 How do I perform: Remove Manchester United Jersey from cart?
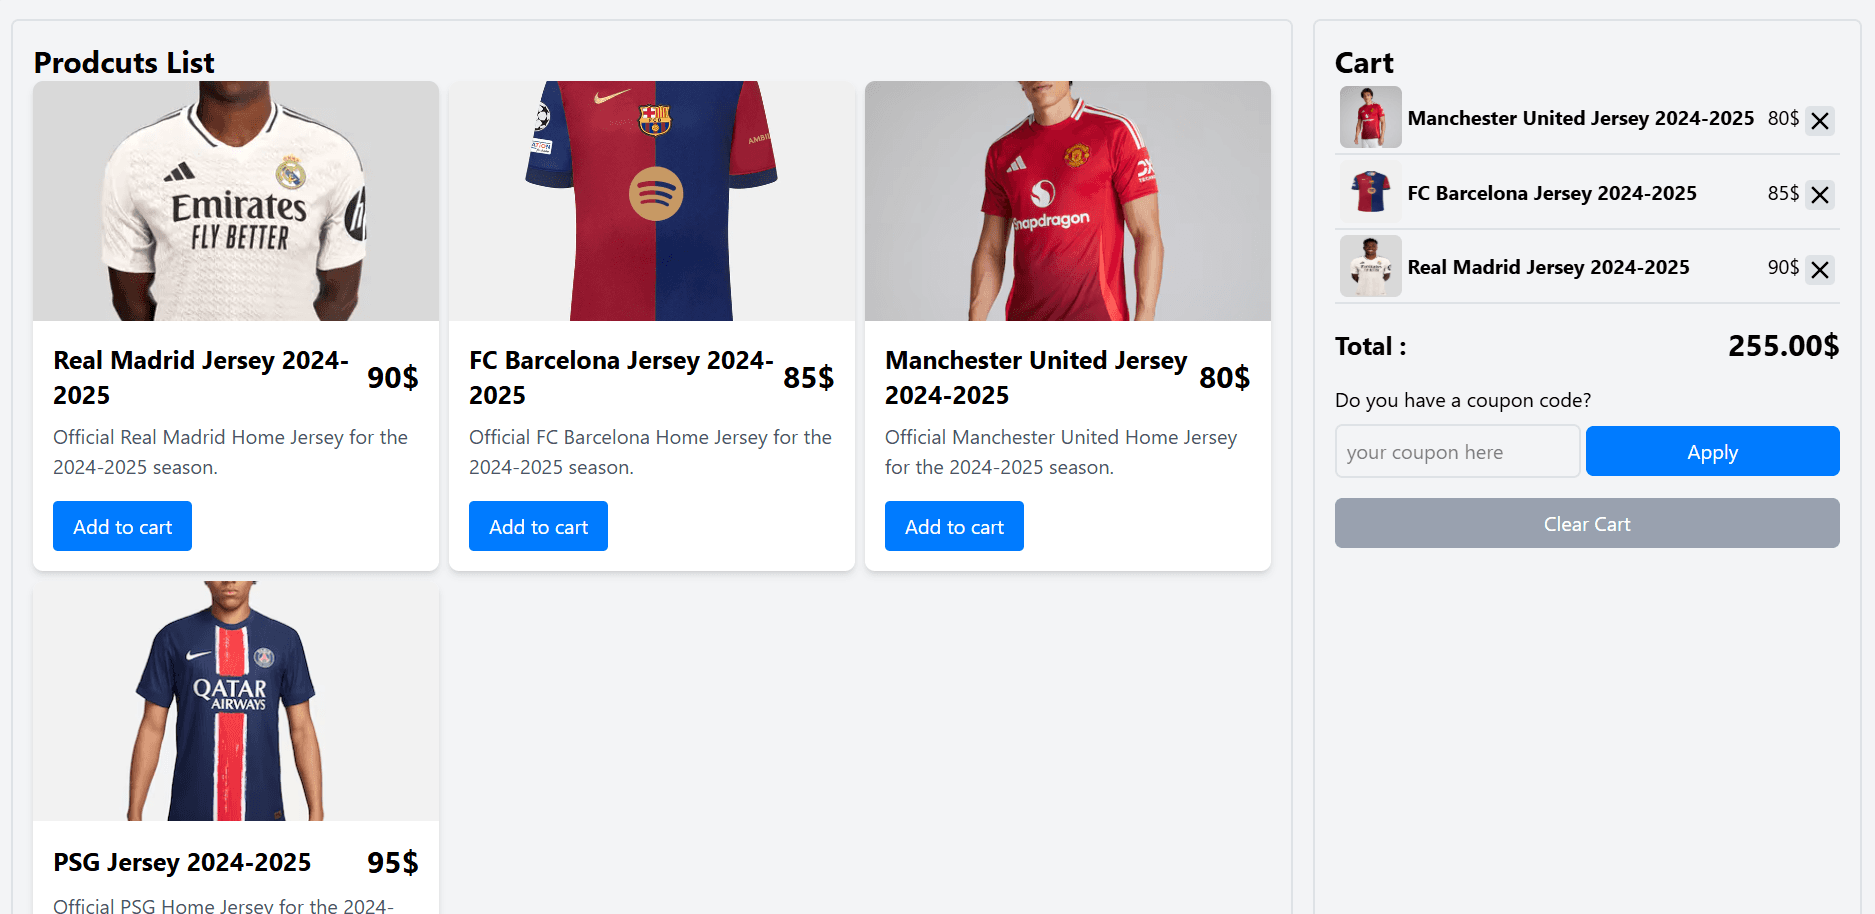[1820, 121]
